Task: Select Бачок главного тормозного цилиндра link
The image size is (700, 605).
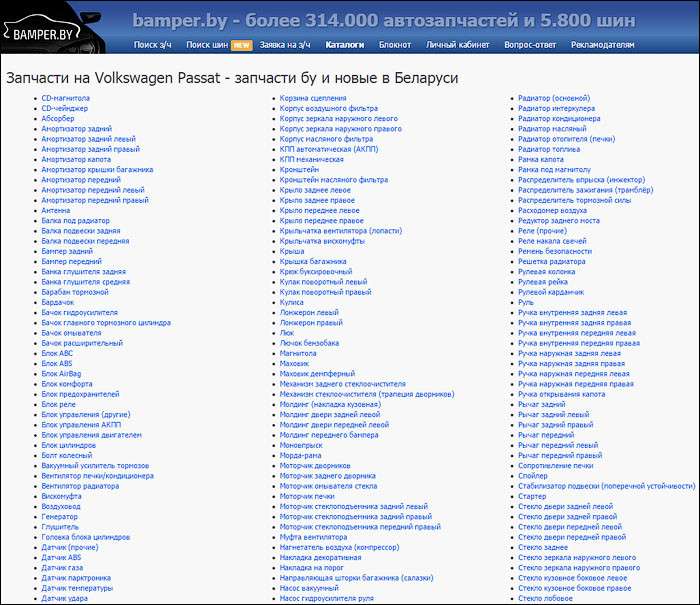Action: pos(106,322)
